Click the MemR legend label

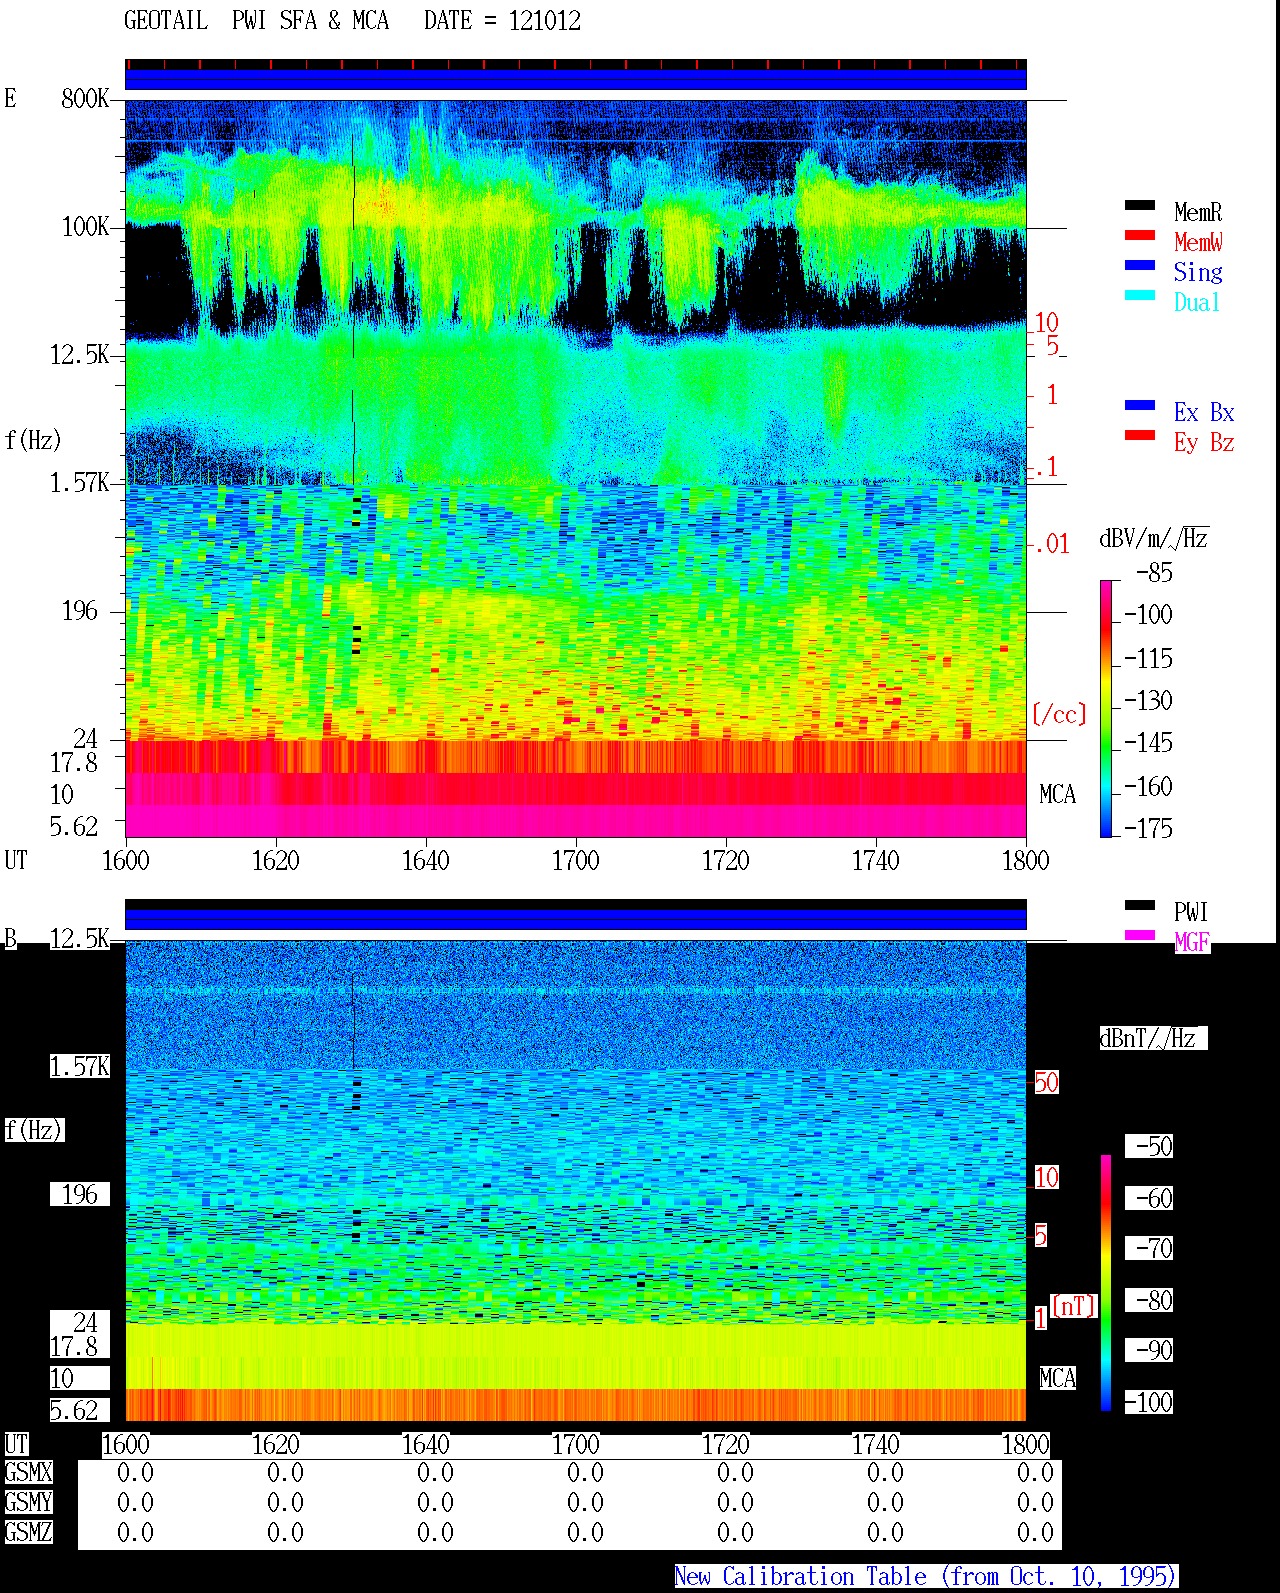[x=1198, y=212]
